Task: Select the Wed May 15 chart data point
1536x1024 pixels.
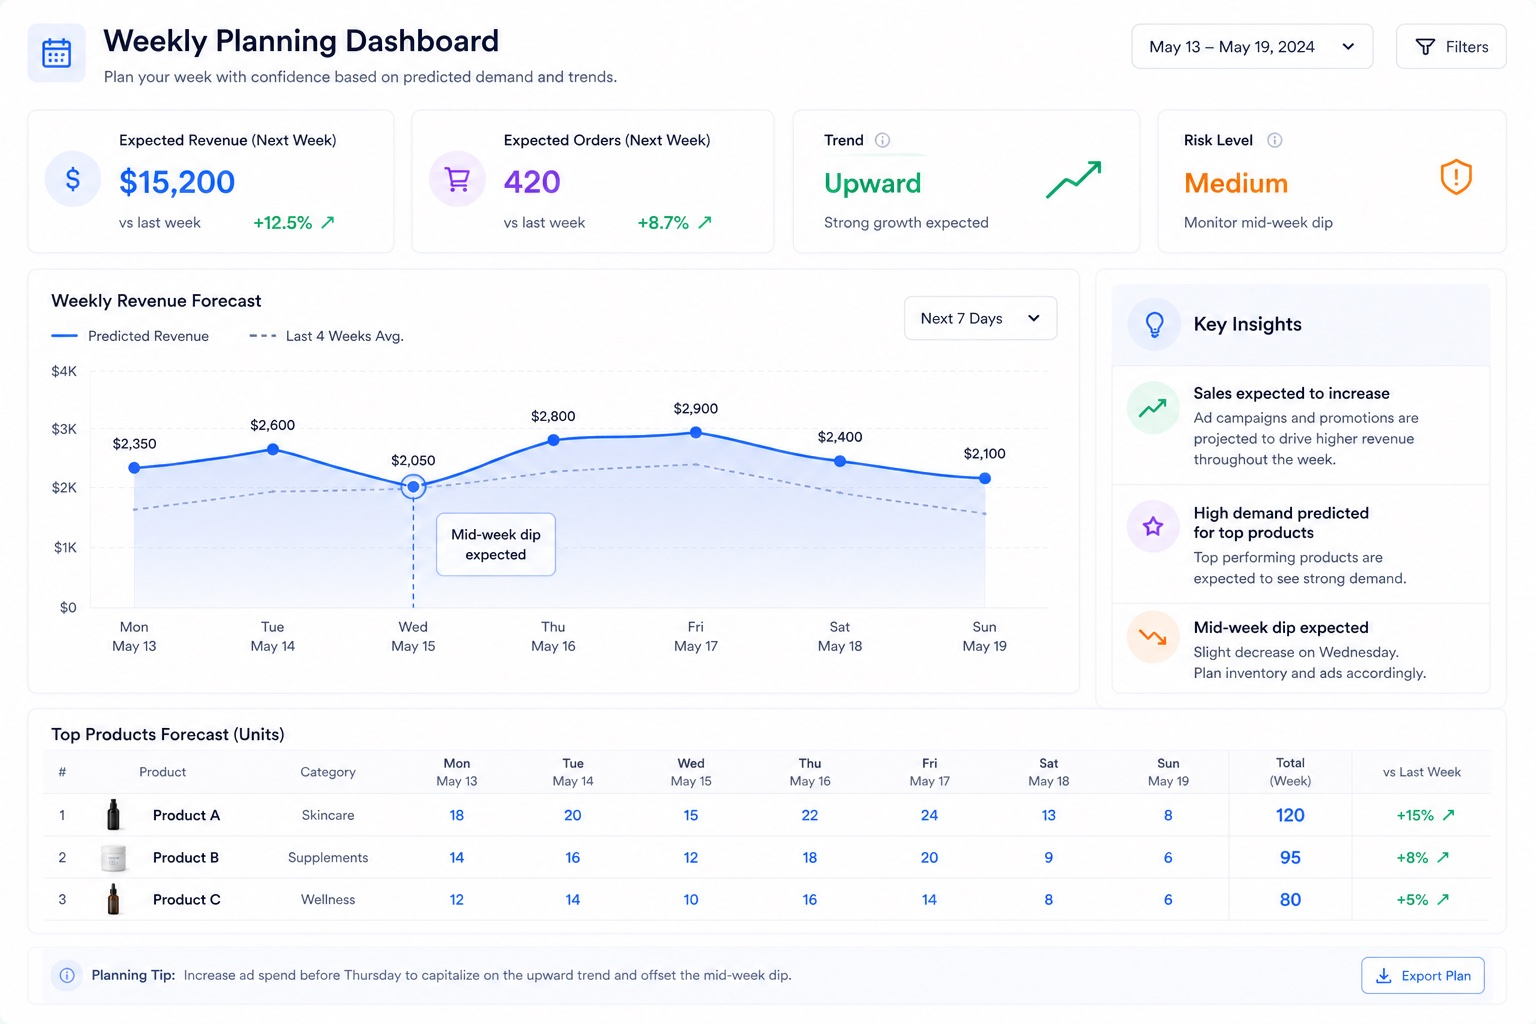Action: [413, 487]
